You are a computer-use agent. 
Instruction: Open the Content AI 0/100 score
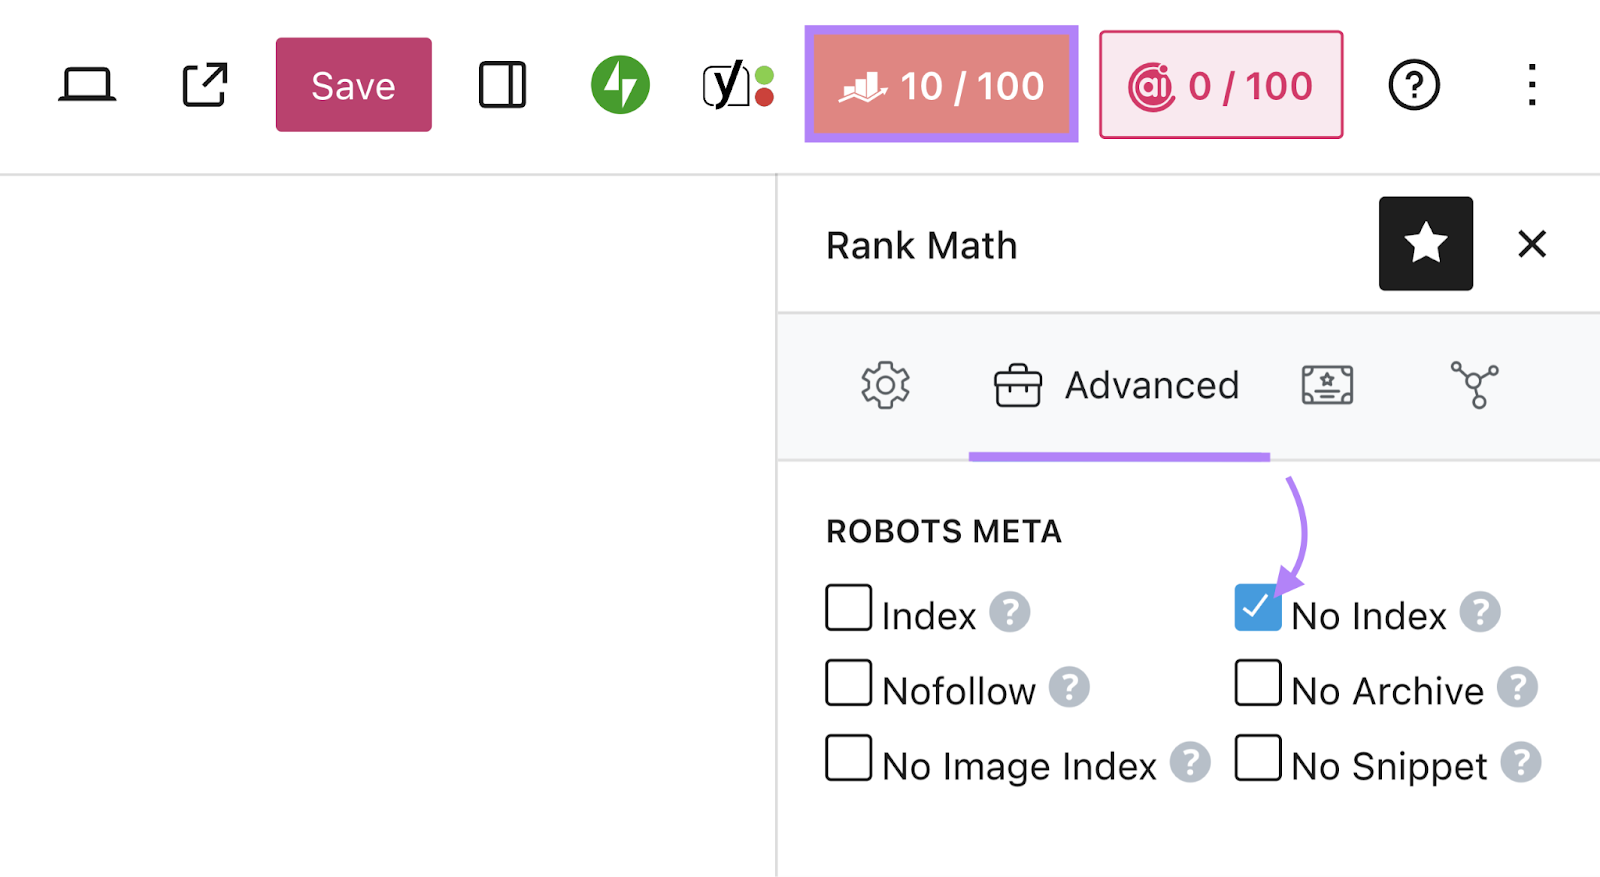(x=1220, y=85)
